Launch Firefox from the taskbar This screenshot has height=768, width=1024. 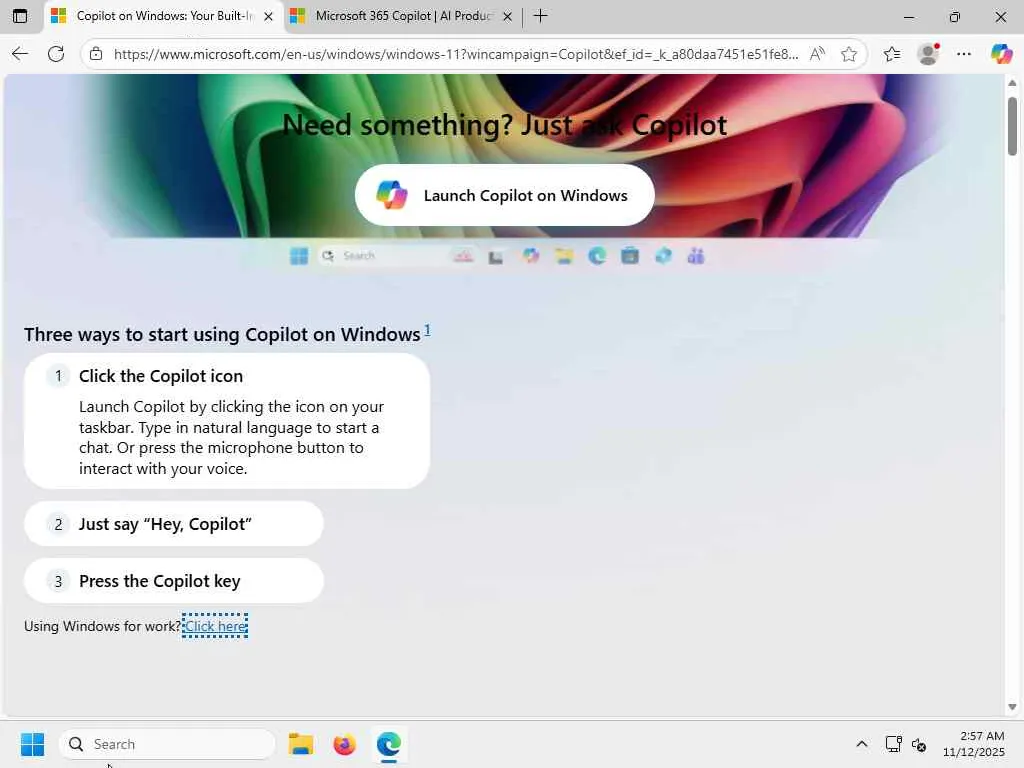point(344,744)
